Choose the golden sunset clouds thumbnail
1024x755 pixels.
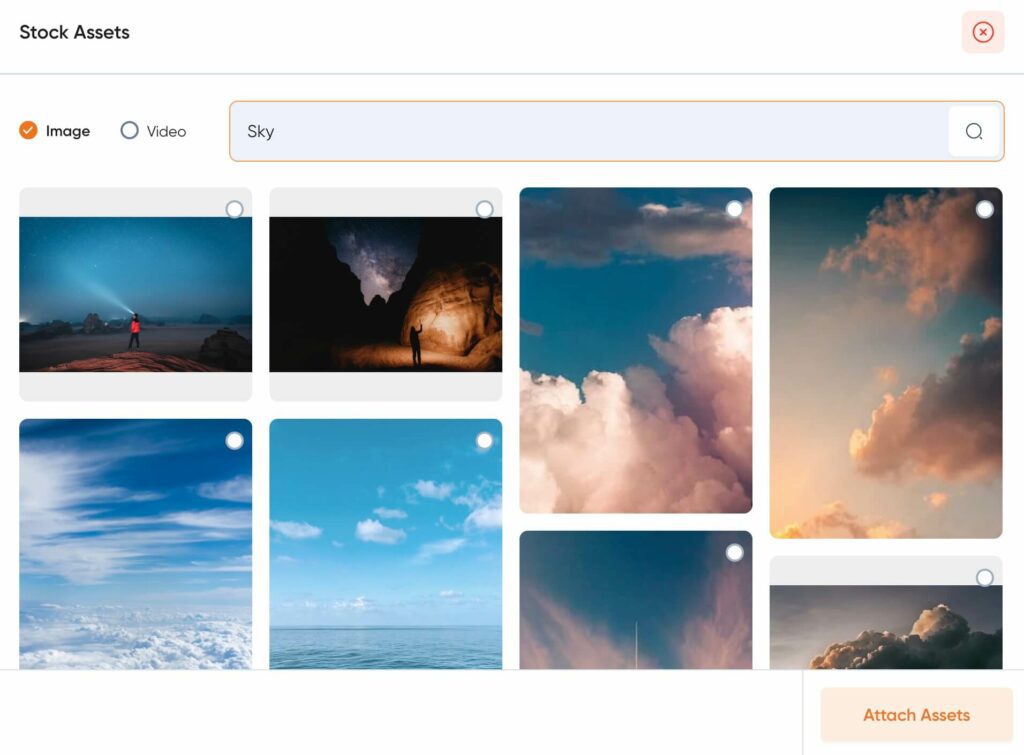pyautogui.click(x=885, y=380)
